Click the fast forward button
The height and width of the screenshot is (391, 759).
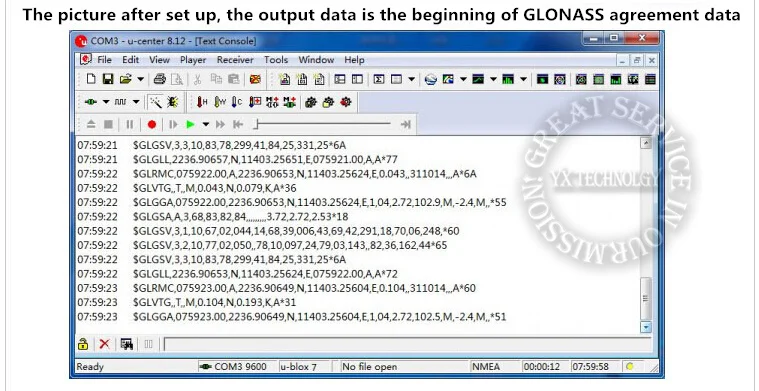[220, 124]
